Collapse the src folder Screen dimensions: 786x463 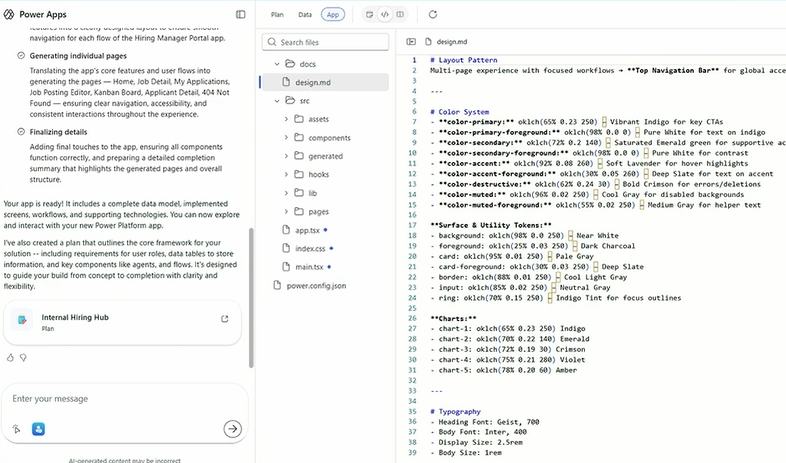276,101
